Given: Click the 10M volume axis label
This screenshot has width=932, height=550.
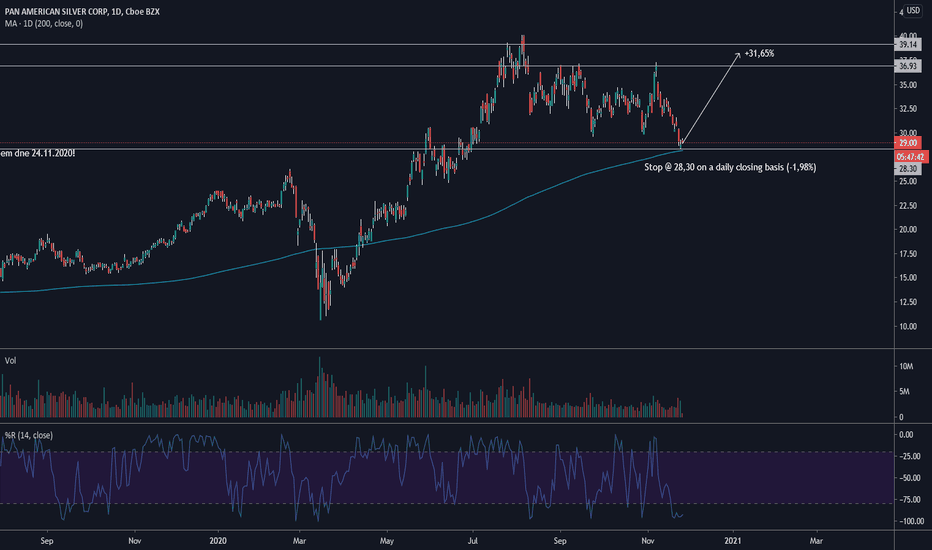Looking at the screenshot, I should 906,366.
